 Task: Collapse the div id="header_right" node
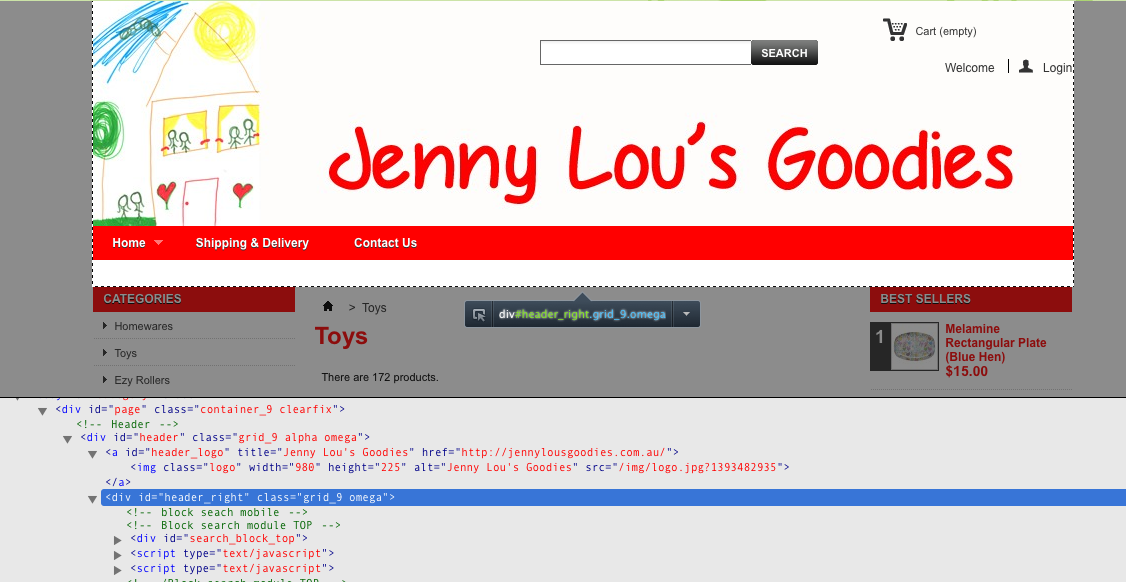click(x=93, y=499)
